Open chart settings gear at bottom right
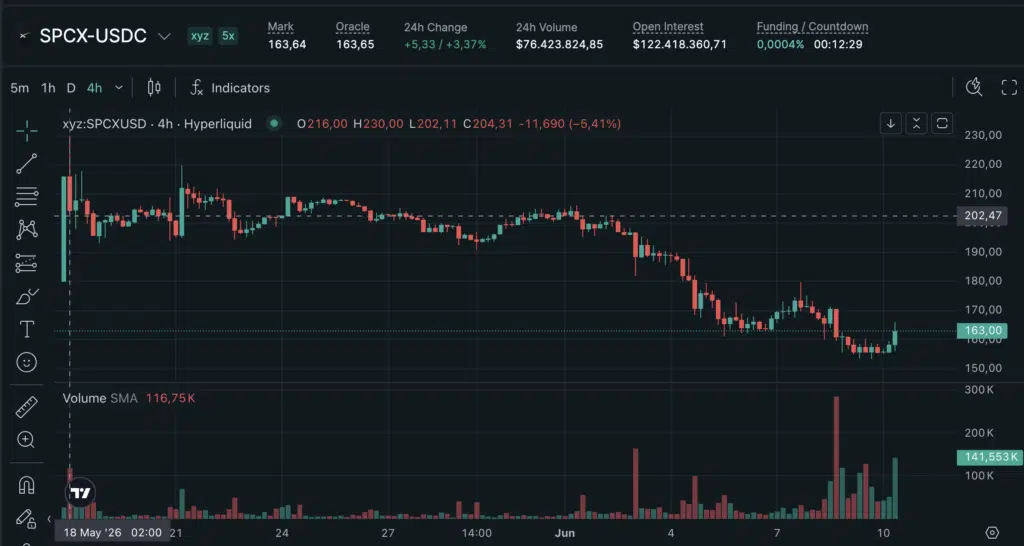 click(992, 532)
